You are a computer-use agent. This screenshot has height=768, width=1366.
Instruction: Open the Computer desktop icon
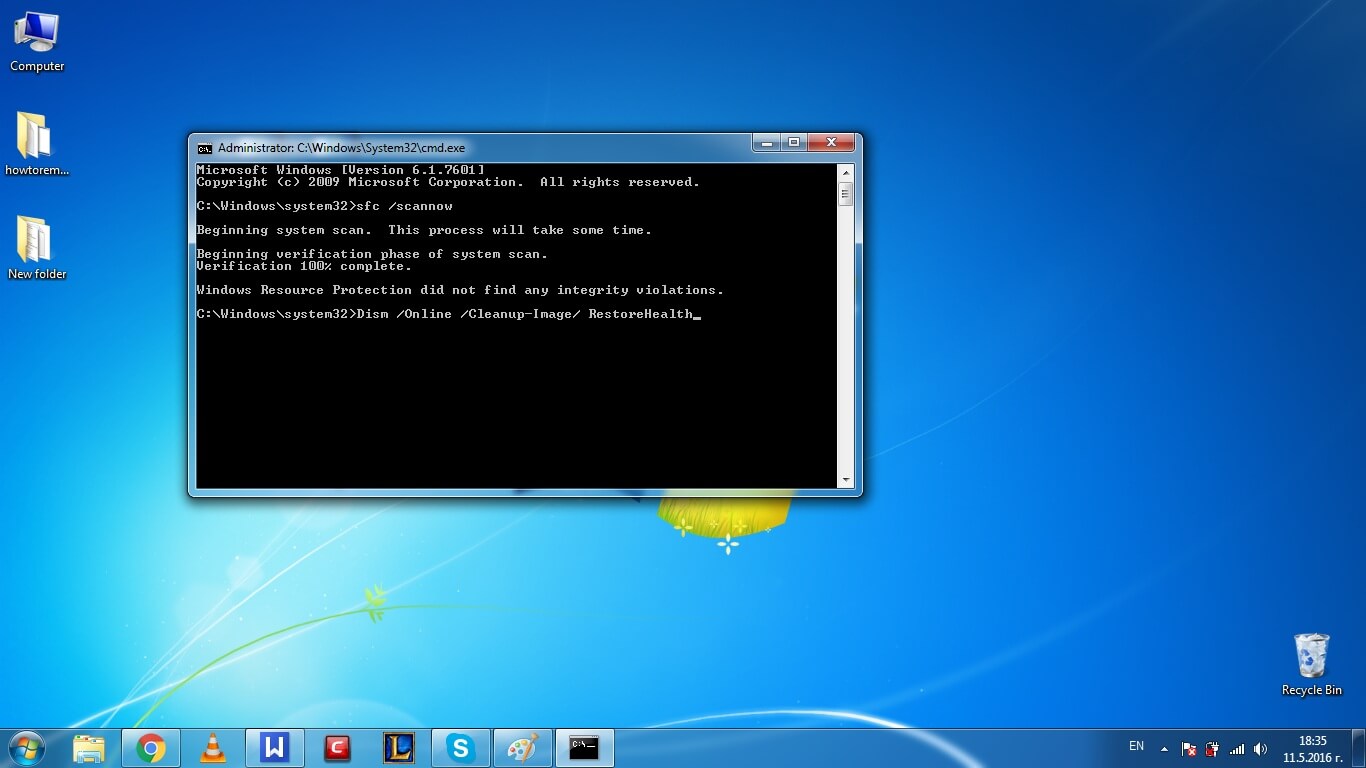click(36, 41)
